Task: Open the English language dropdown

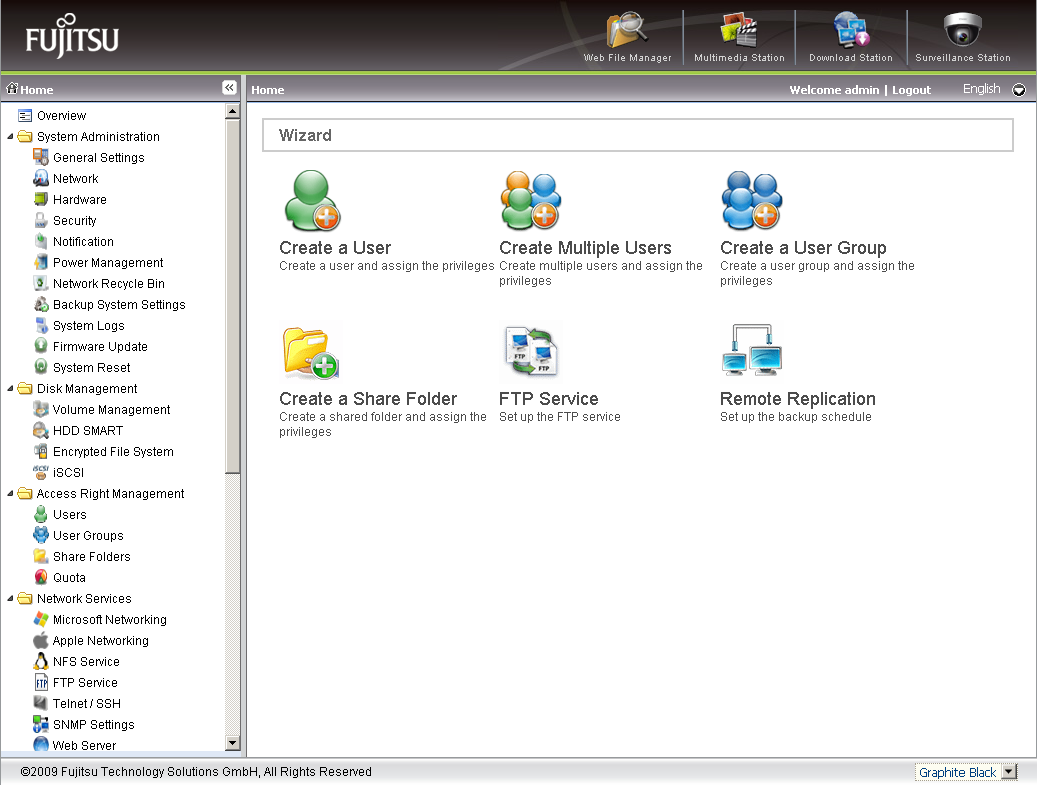Action: (x=1018, y=90)
